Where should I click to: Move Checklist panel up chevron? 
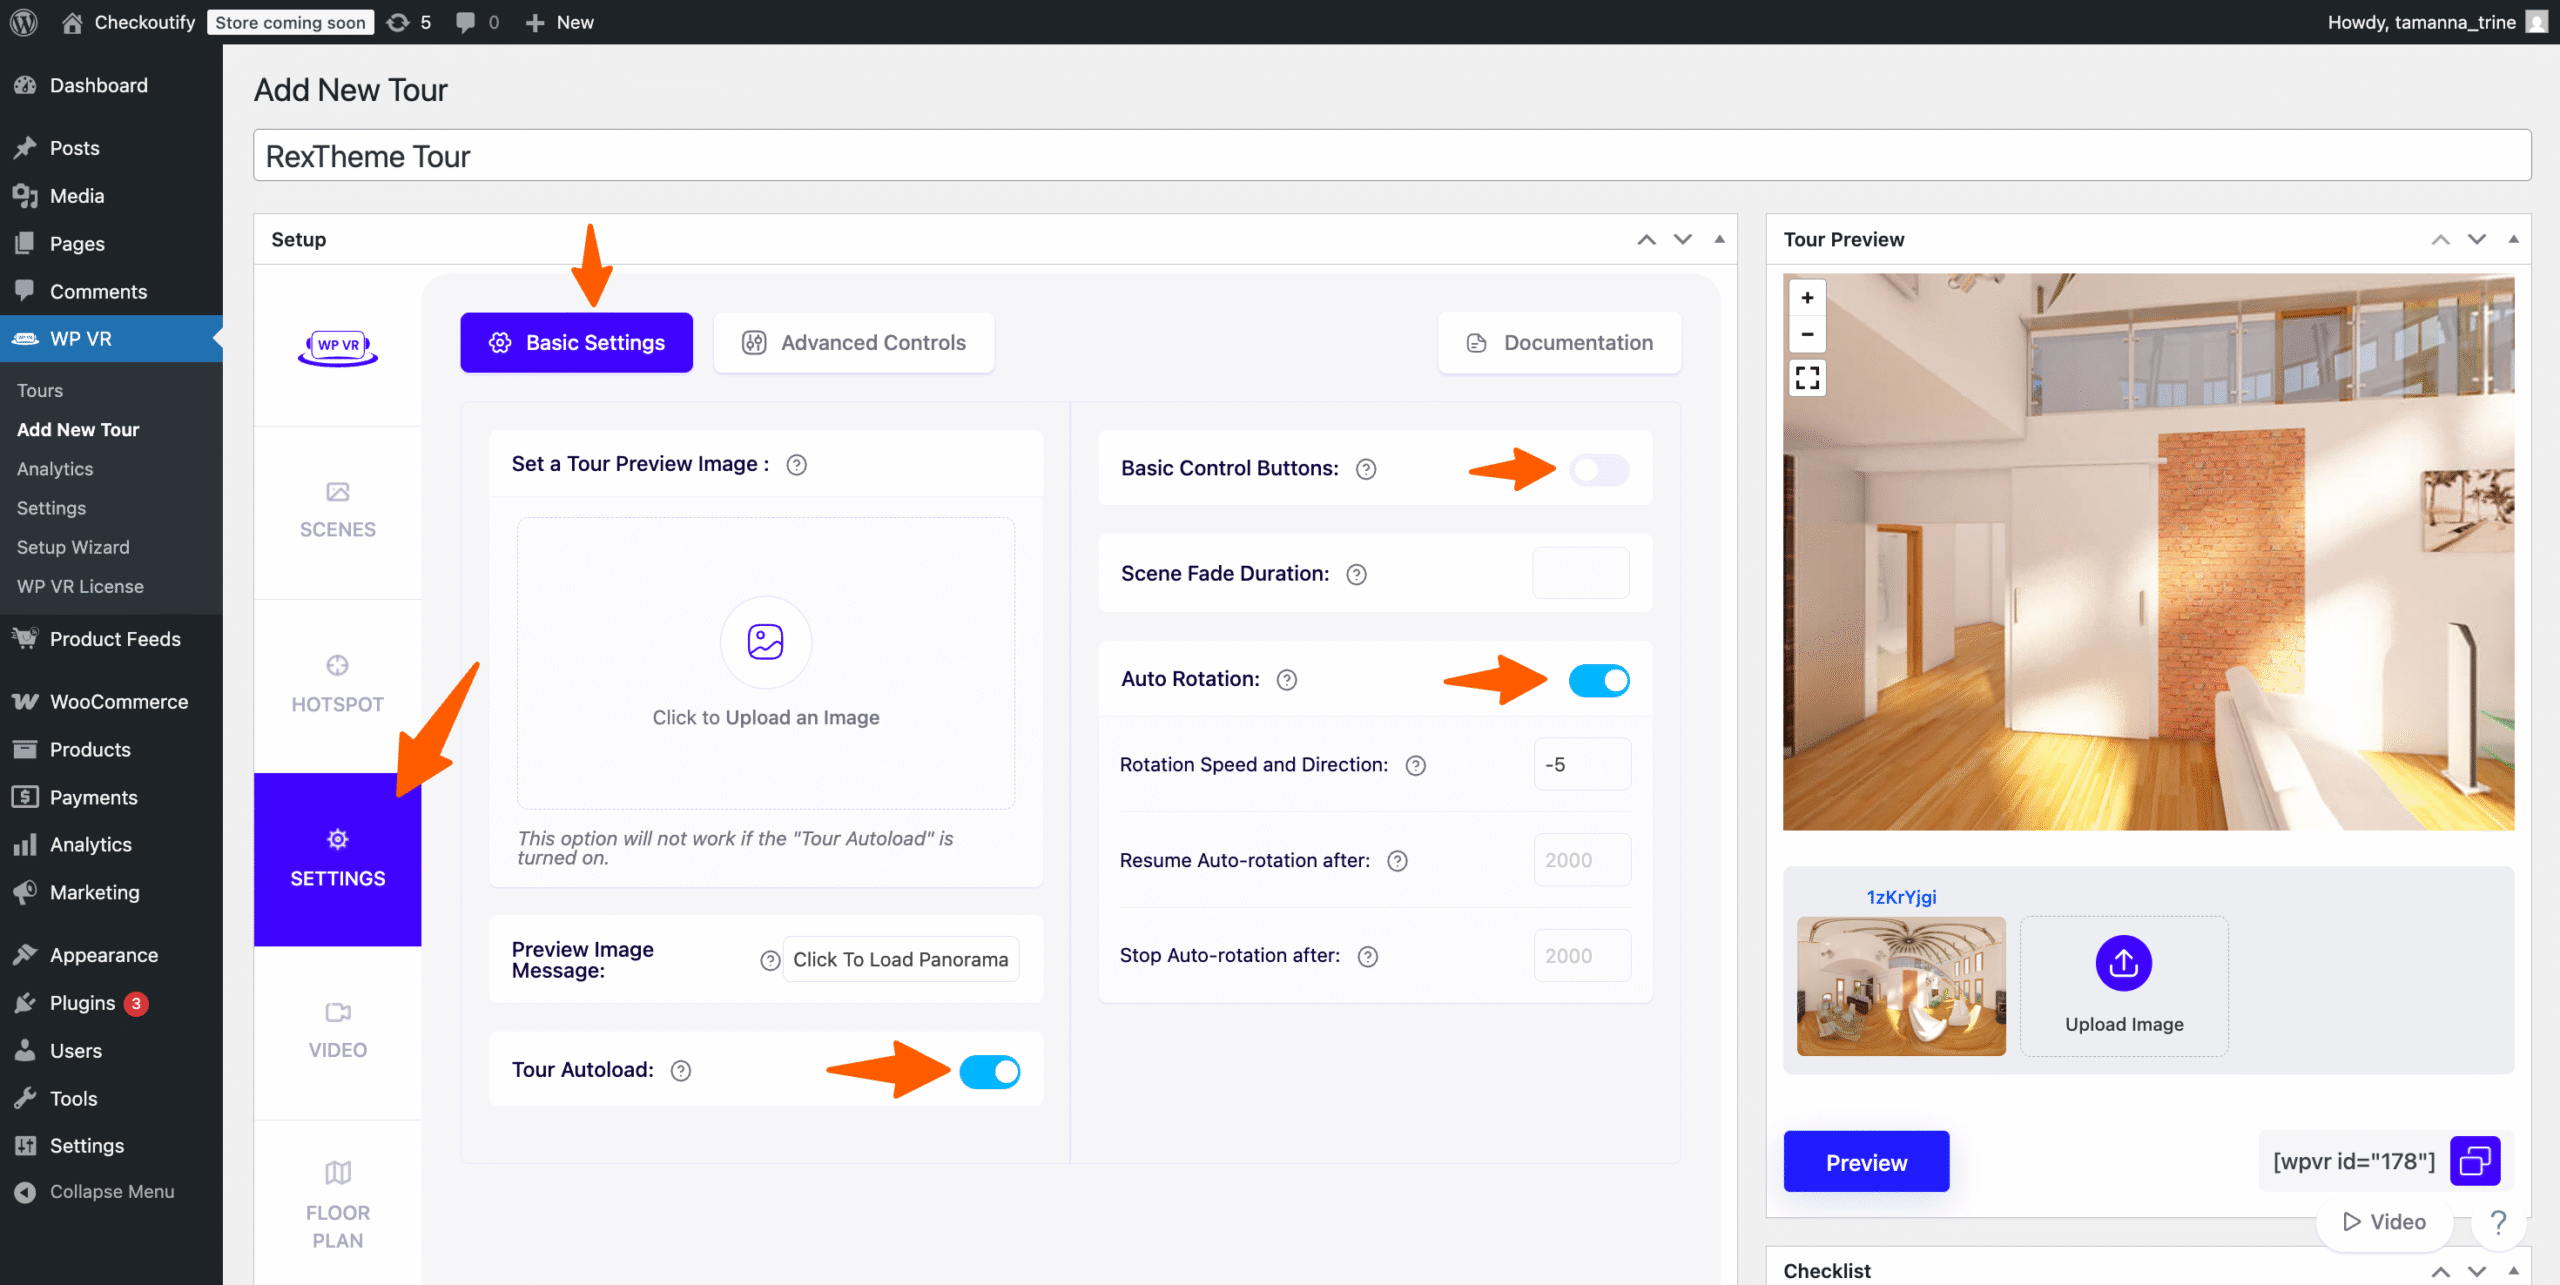pyautogui.click(x=2441, y=1271)
